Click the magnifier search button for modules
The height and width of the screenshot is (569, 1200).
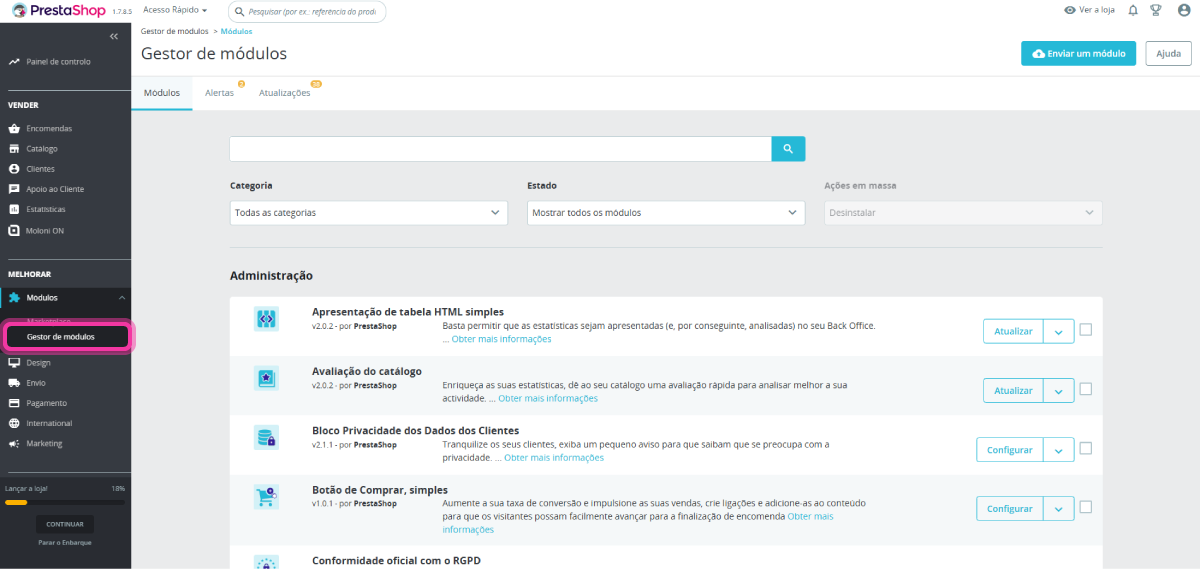tap(788, 149)
